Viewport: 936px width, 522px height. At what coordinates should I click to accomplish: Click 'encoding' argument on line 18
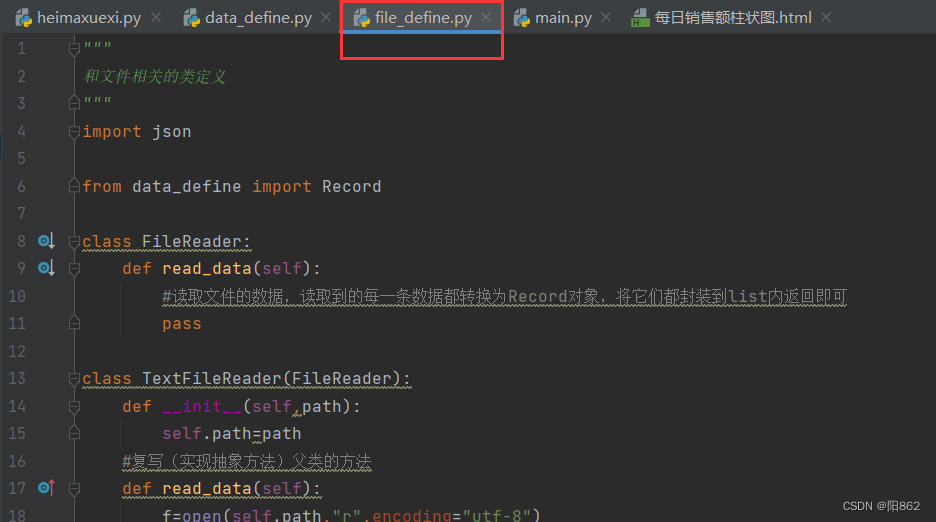412,515
